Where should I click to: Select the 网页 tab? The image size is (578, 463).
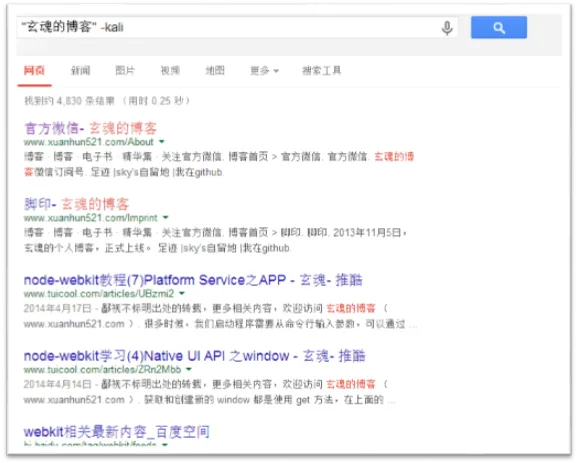tap(34, 70)
